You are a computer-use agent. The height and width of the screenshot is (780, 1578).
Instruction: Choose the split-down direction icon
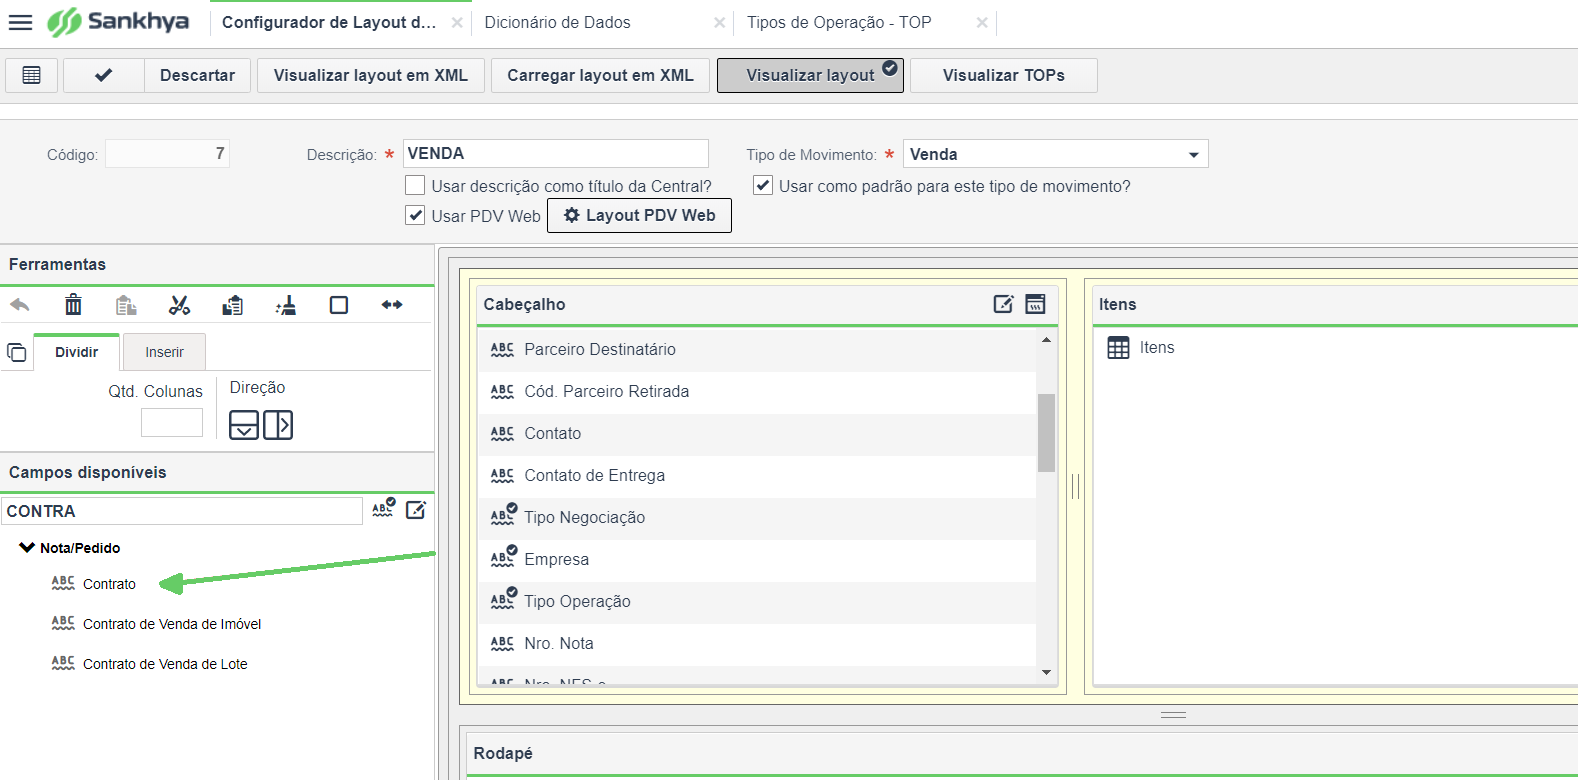(244, 425)
